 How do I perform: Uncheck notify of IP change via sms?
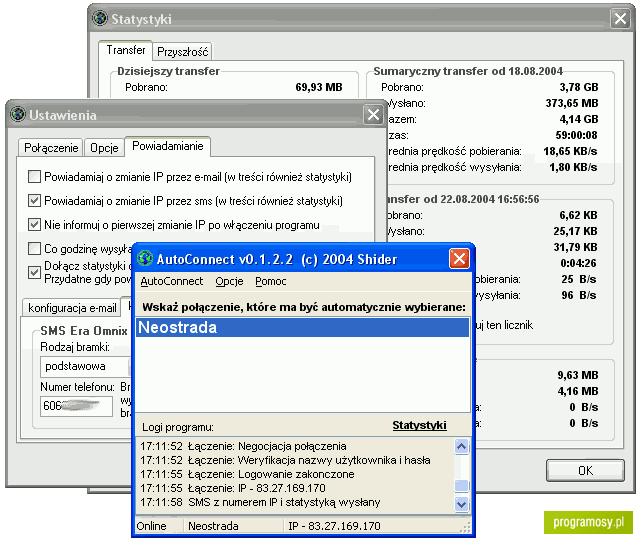36,201
